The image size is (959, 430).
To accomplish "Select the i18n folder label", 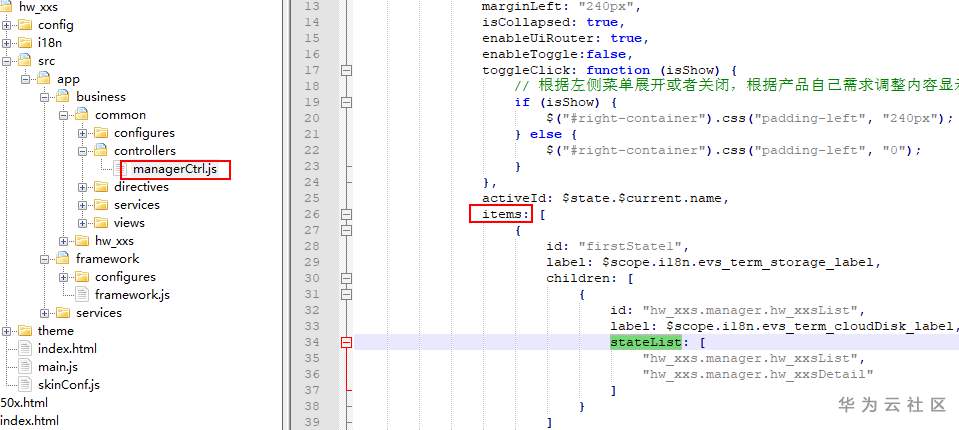I will pyautogui.click(x=50, y=43).
